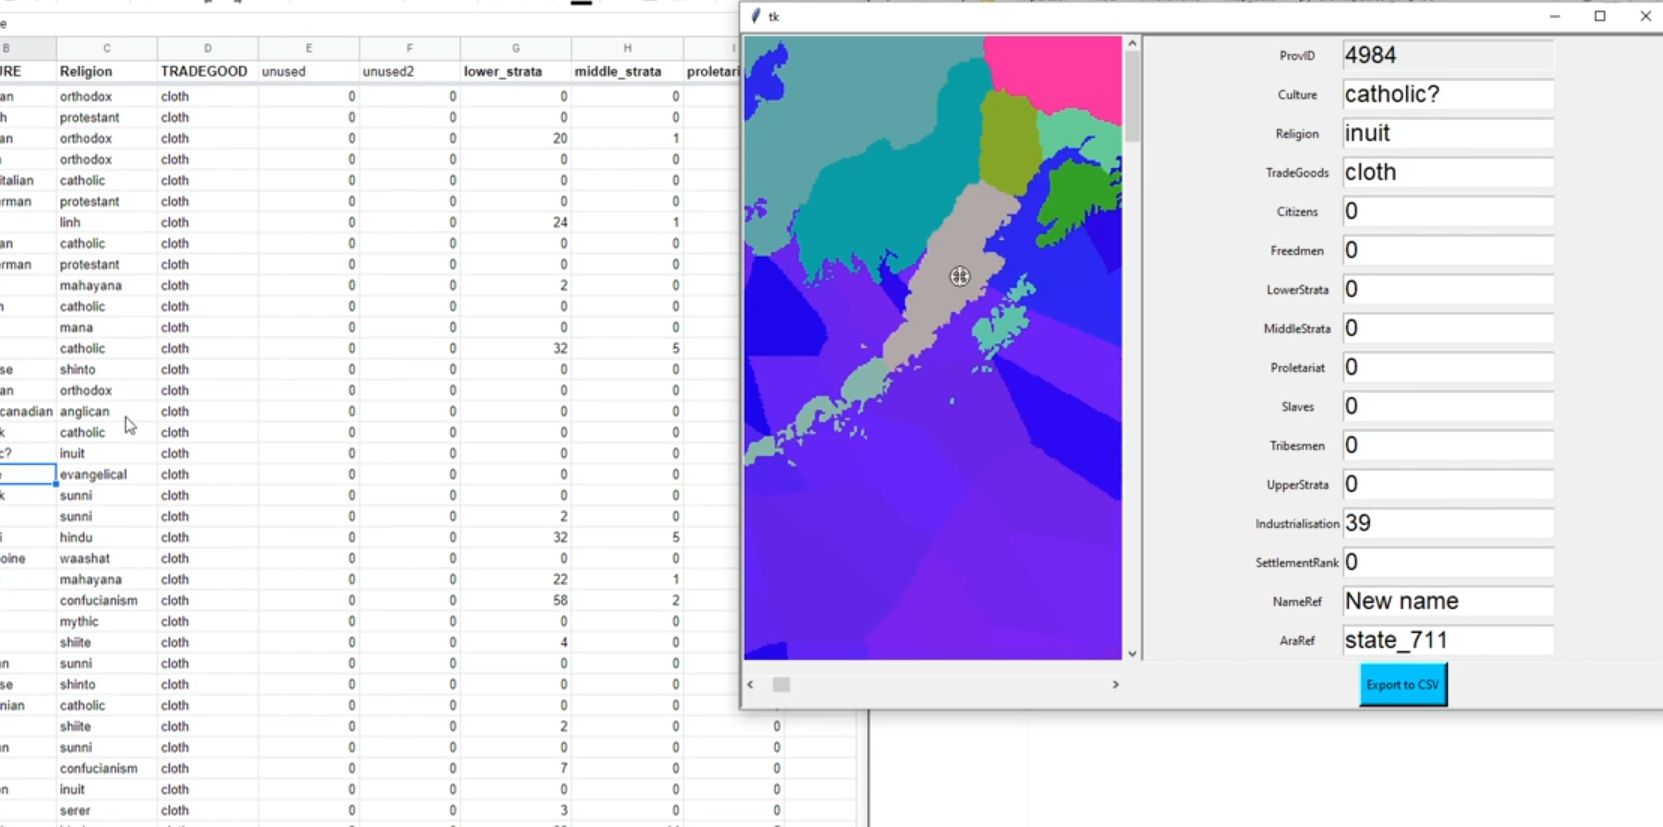
Task: Click the waashat cell in the Religion column
Action: coord(107,559)
